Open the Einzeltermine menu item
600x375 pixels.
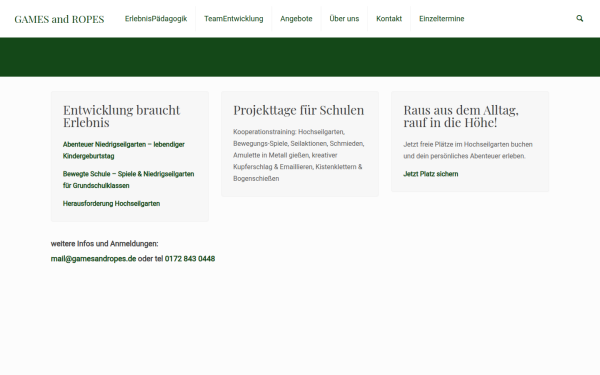[x=442, y=19]
